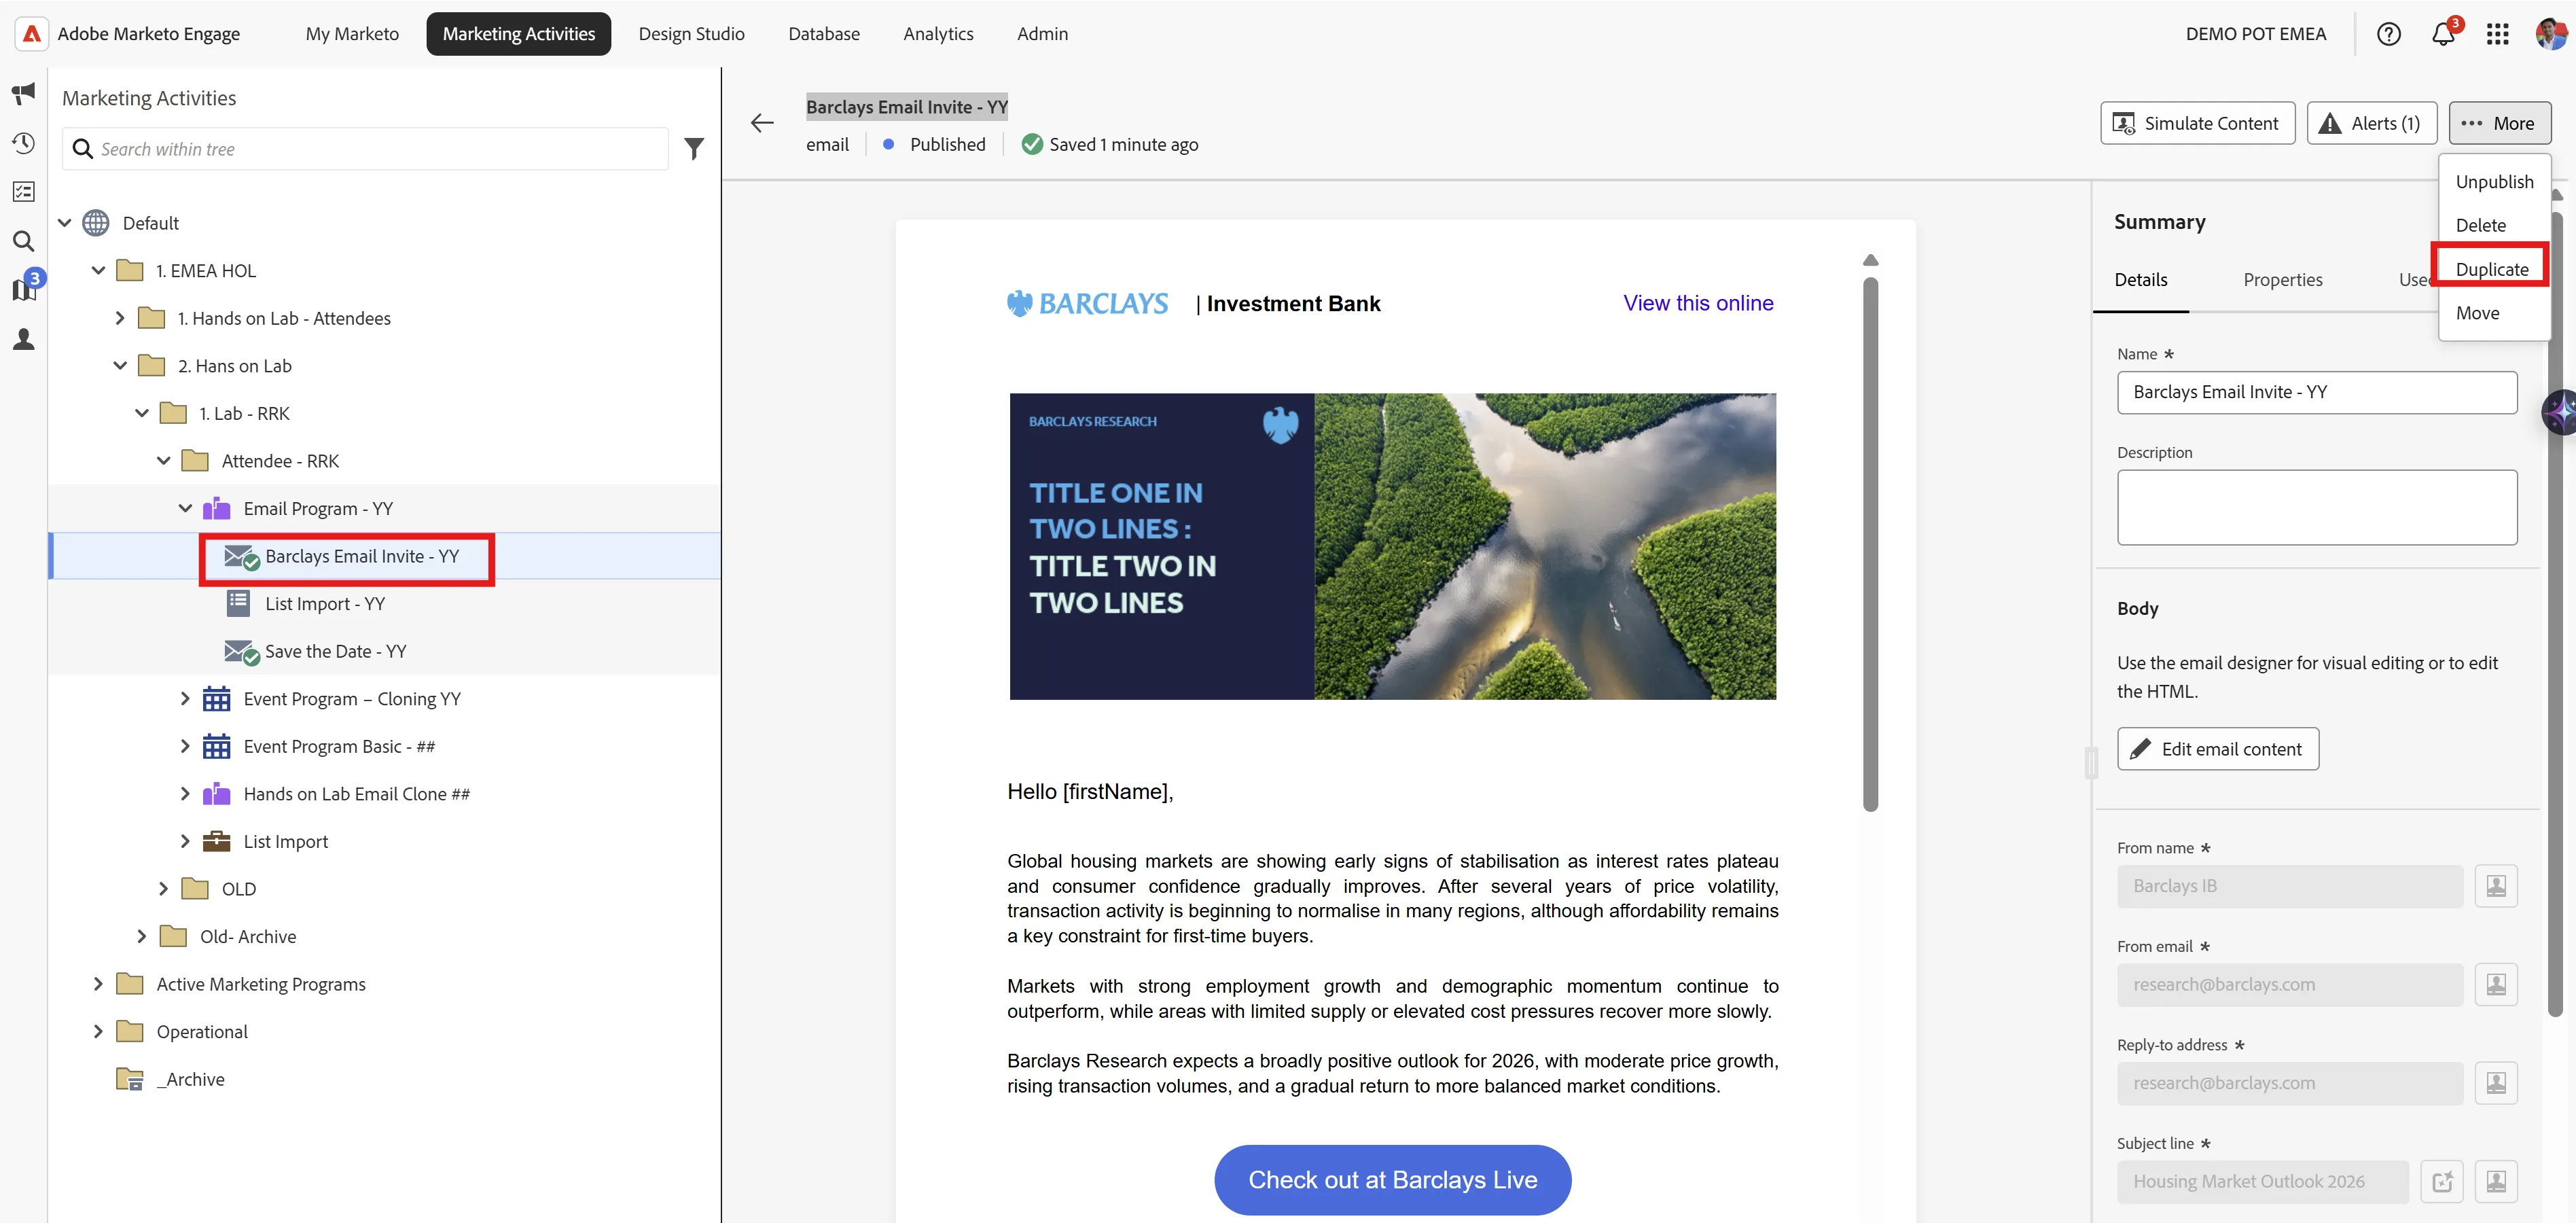
Task: Click the _Archive folder icon
Action: click(x=130, y=1080)
